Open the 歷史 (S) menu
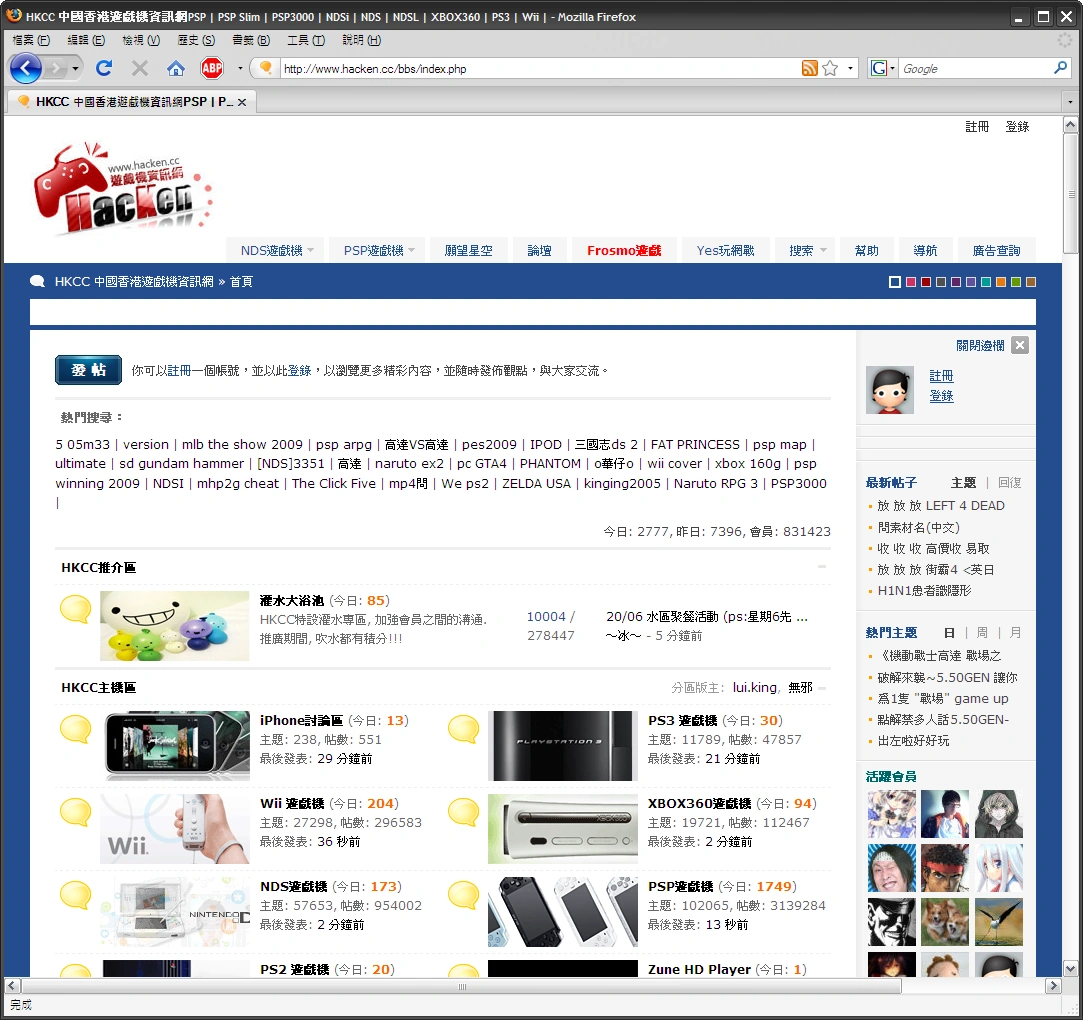Screen dimensions: 1083x1020 pos(196,40)
